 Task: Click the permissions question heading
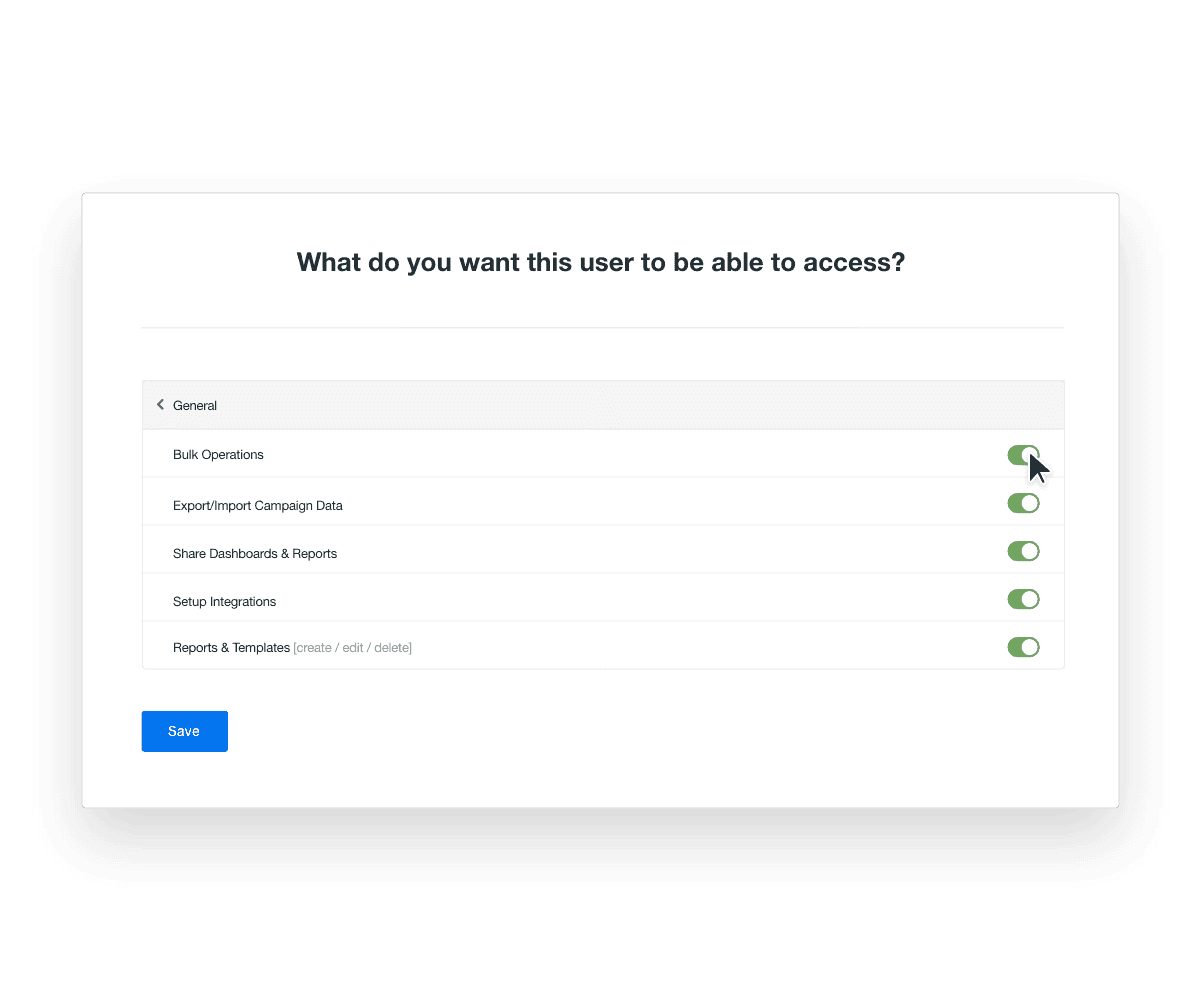[x=600, y=262]
